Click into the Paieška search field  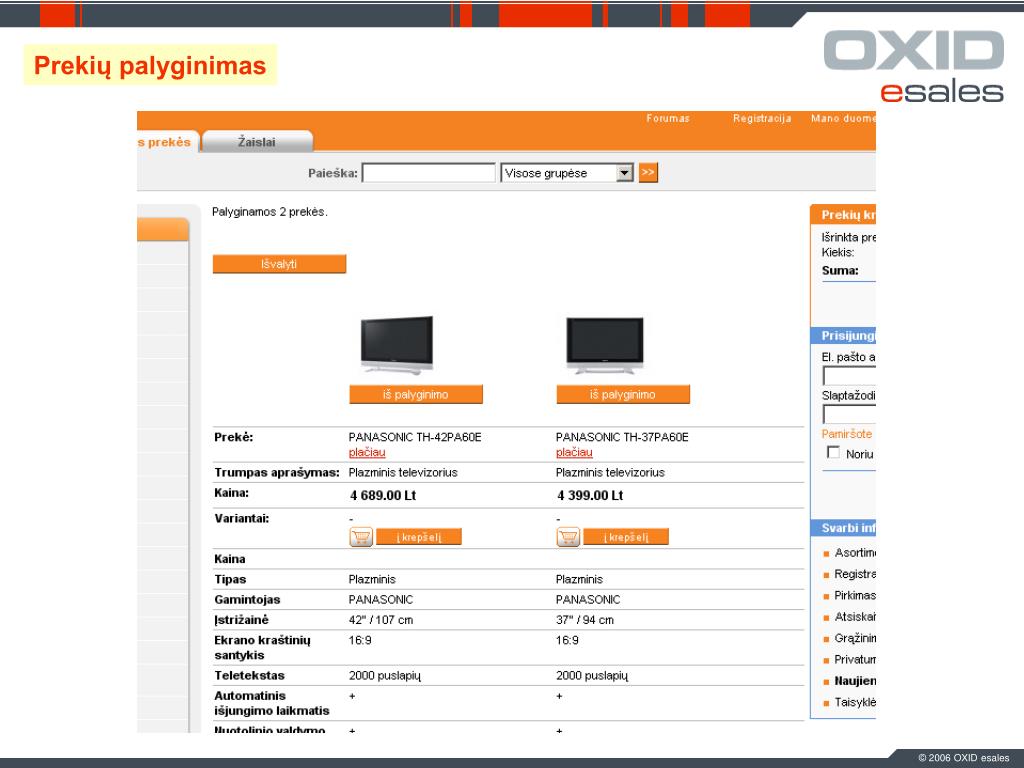[x=428, y=173]
